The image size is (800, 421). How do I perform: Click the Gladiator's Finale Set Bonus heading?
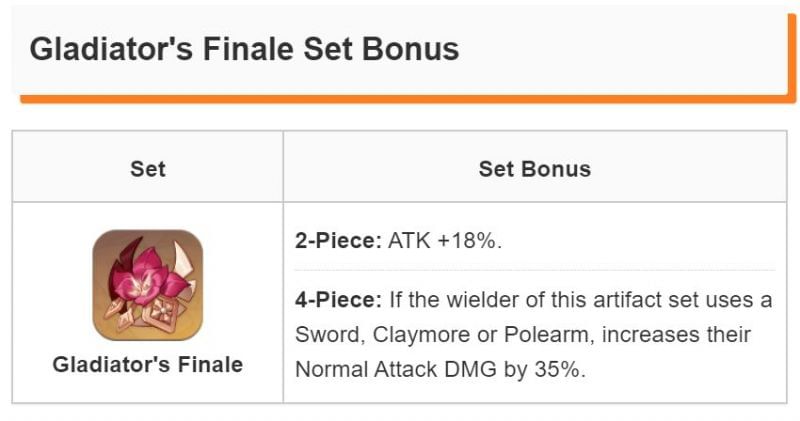[x=244, y=49]
